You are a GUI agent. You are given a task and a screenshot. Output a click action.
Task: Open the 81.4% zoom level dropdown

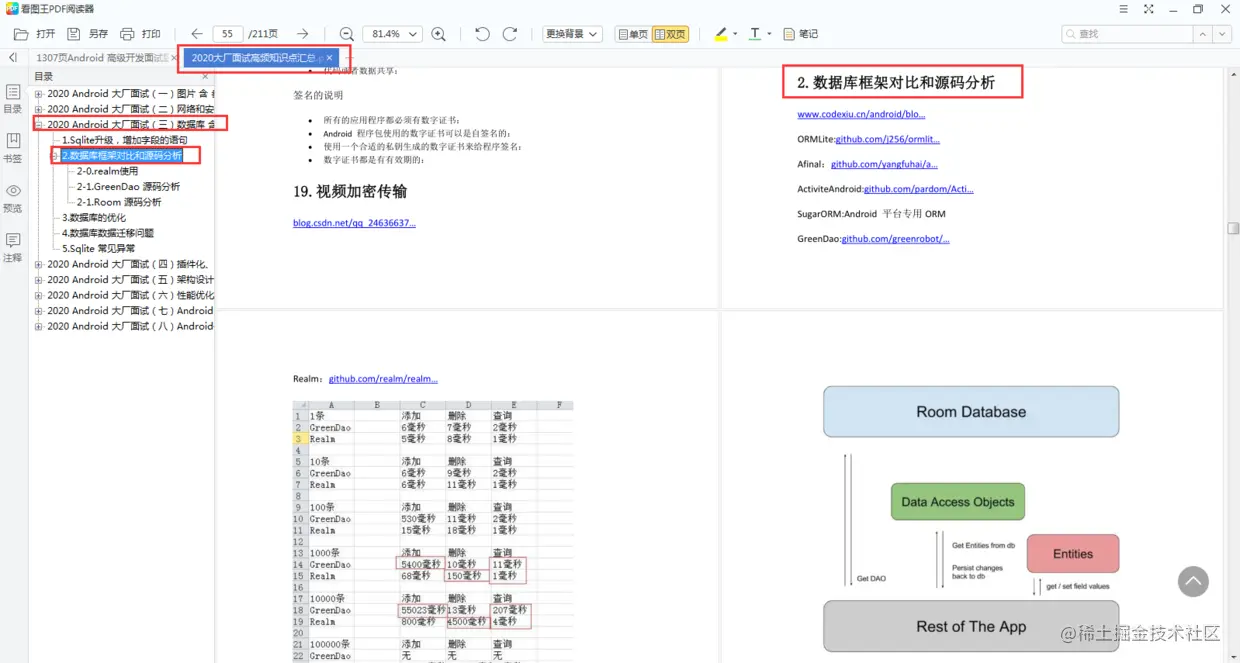pos(392,34)
